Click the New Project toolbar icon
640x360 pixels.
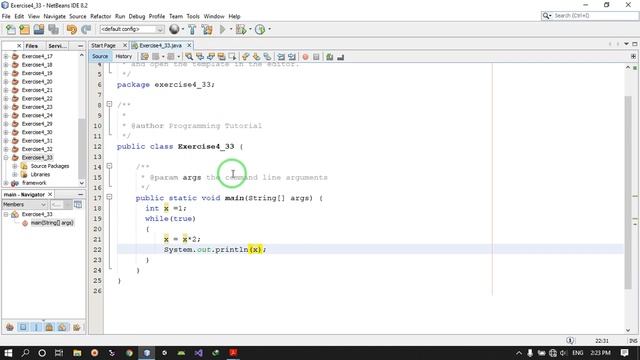coord(24,29)
